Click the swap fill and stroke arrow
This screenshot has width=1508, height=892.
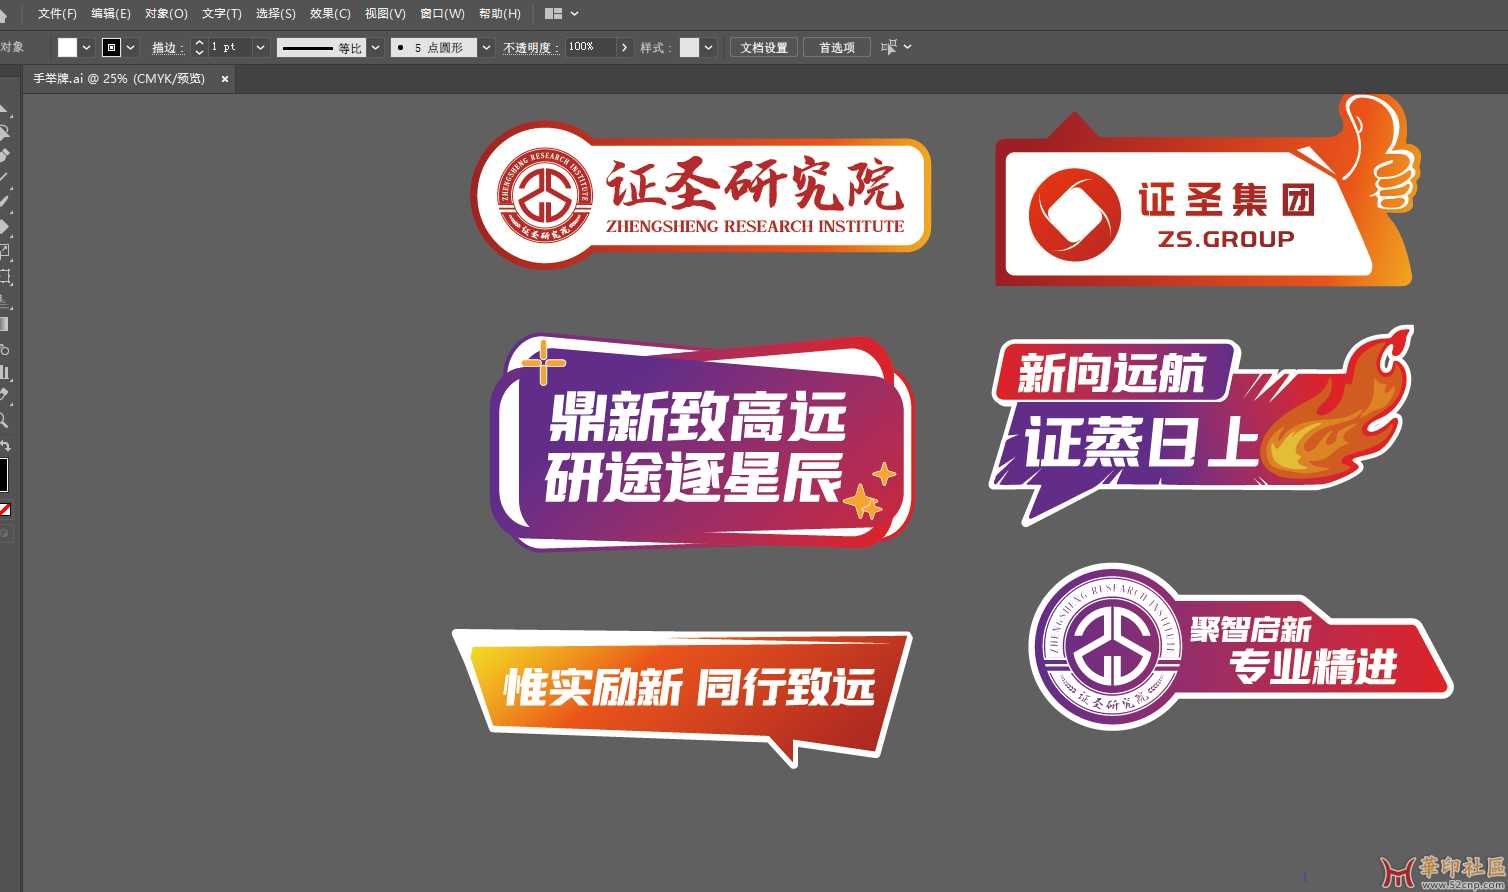click(x=5, y=446)
